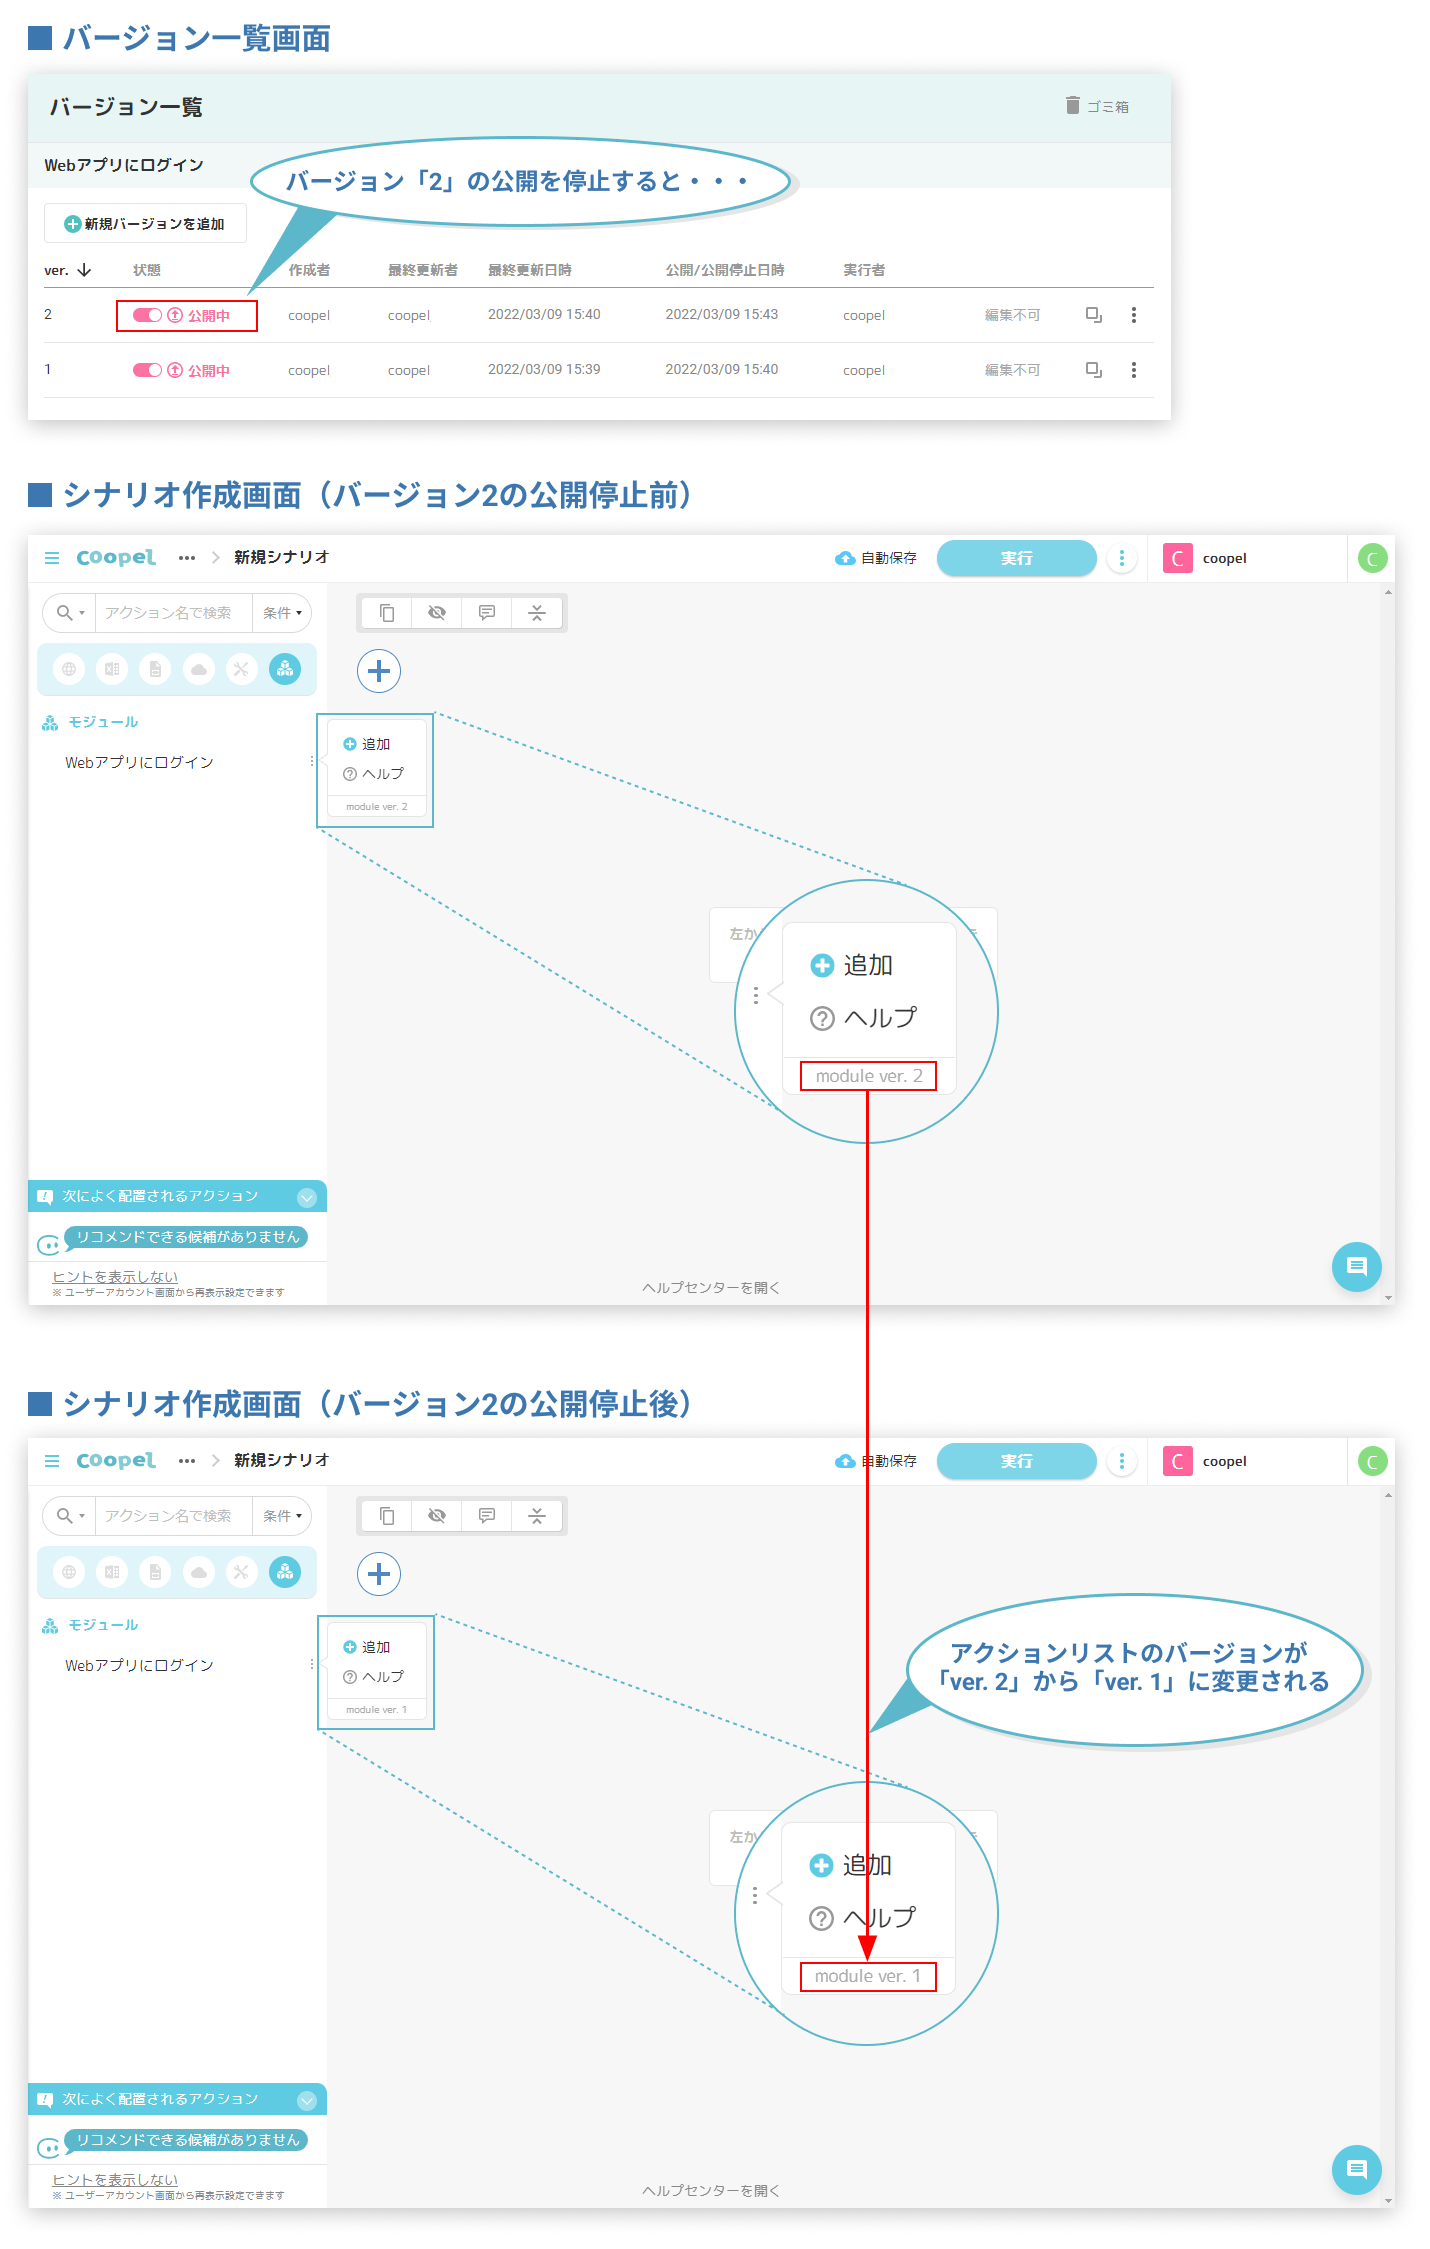The width and height of the screenshot is (1430, 2249).
Task: Choose ヘルプ in small module ver. 2 popup
Action: click(374, 774)
